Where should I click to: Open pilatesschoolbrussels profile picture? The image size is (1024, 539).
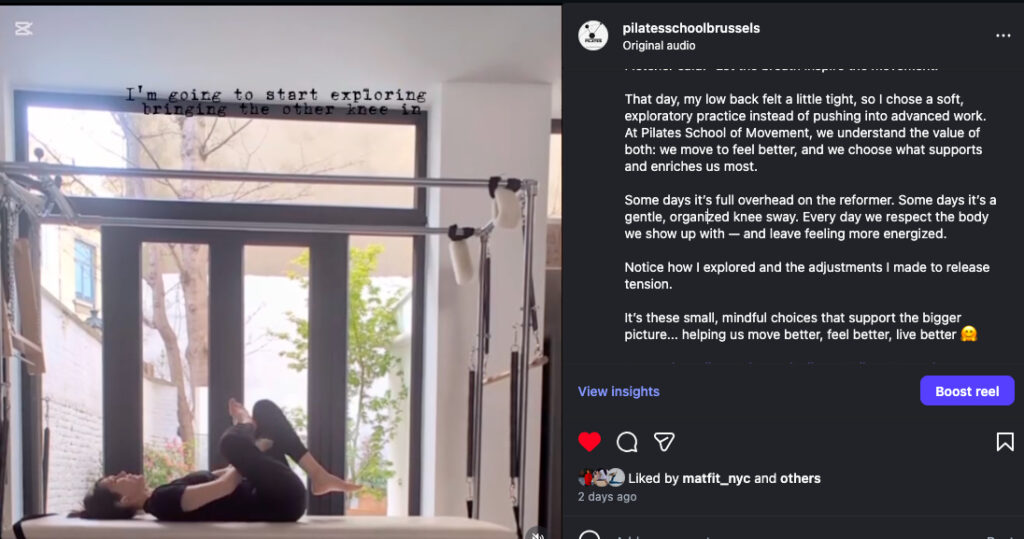coord(593,36)
